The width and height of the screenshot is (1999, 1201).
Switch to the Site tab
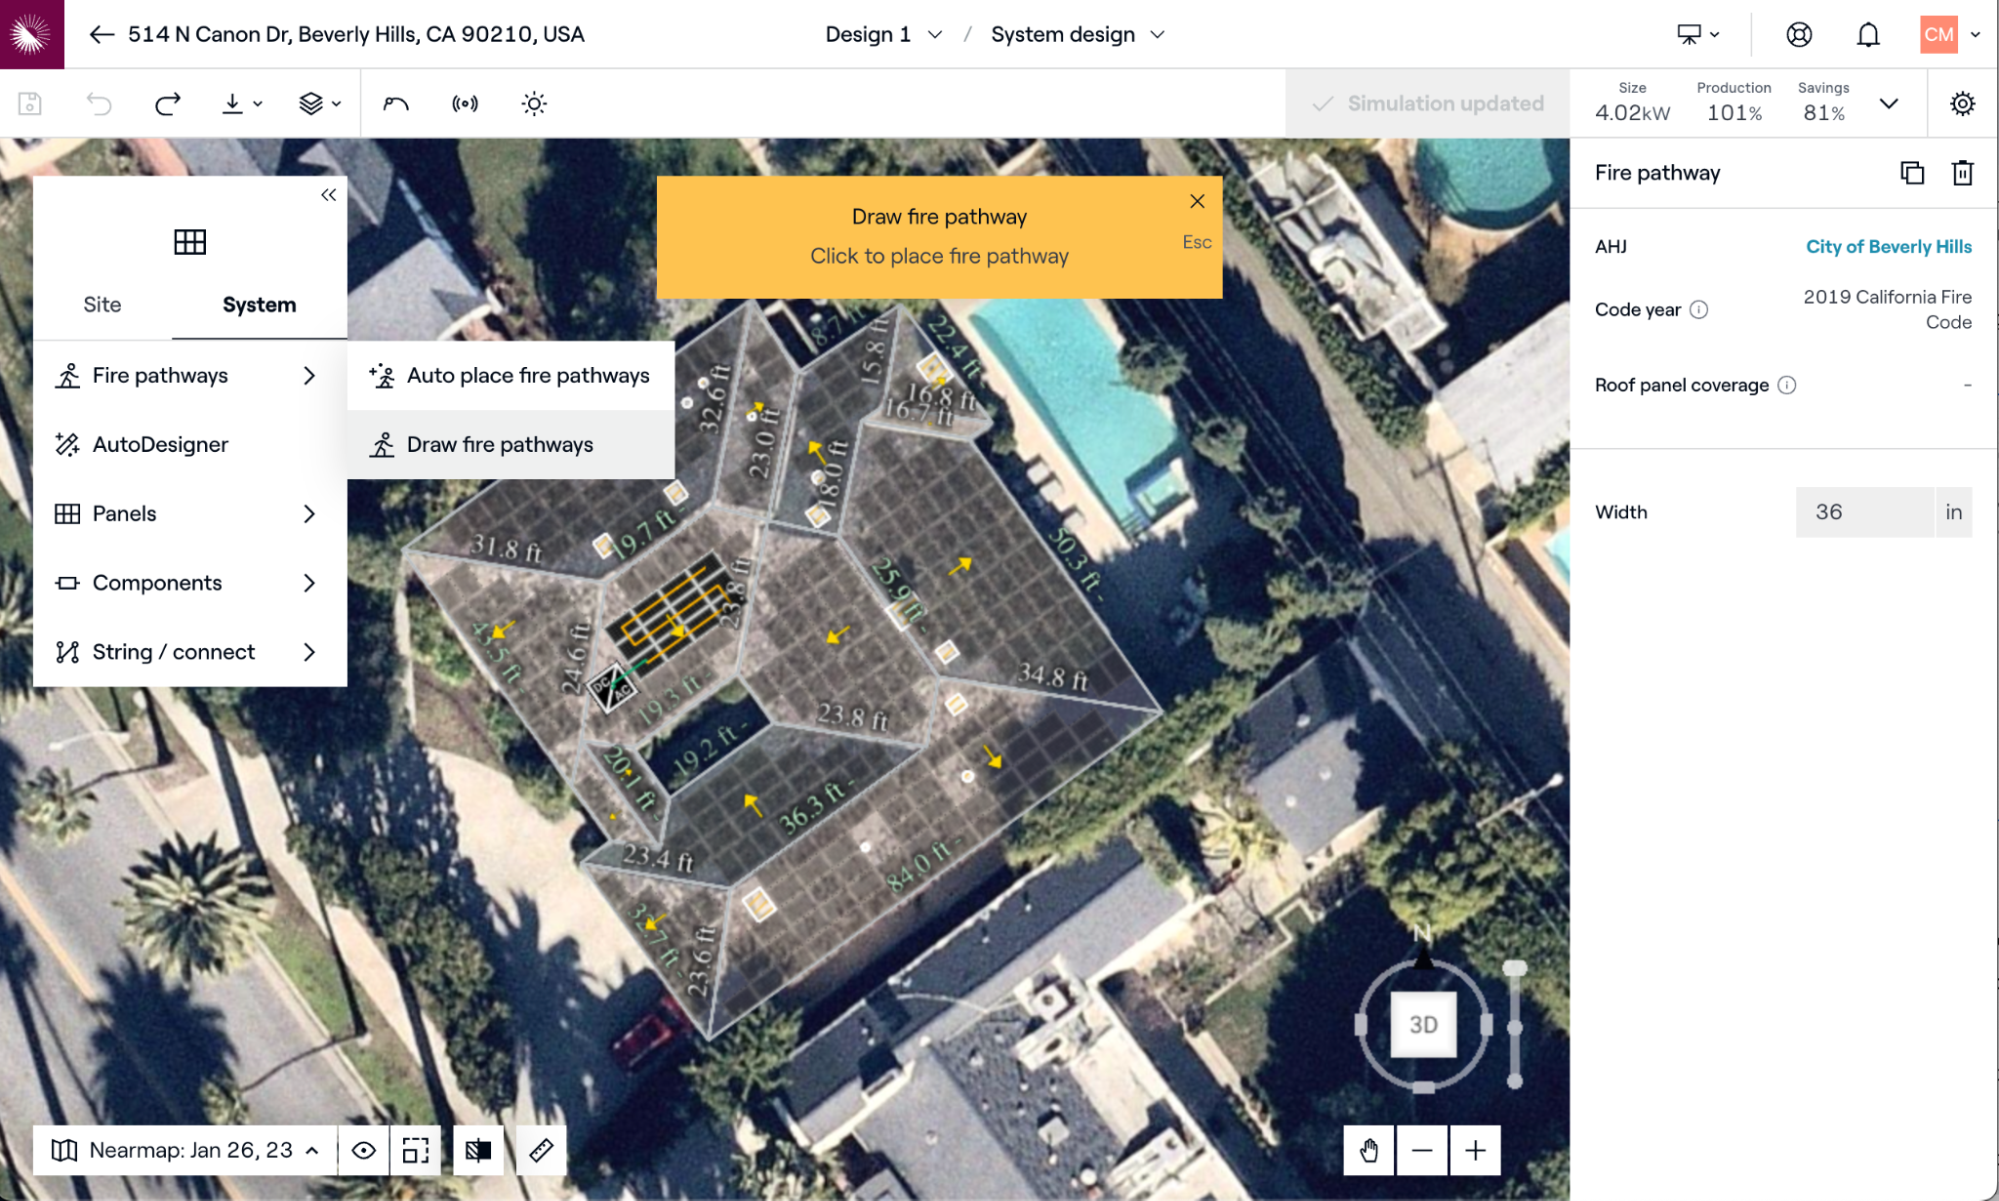[102, 304]
